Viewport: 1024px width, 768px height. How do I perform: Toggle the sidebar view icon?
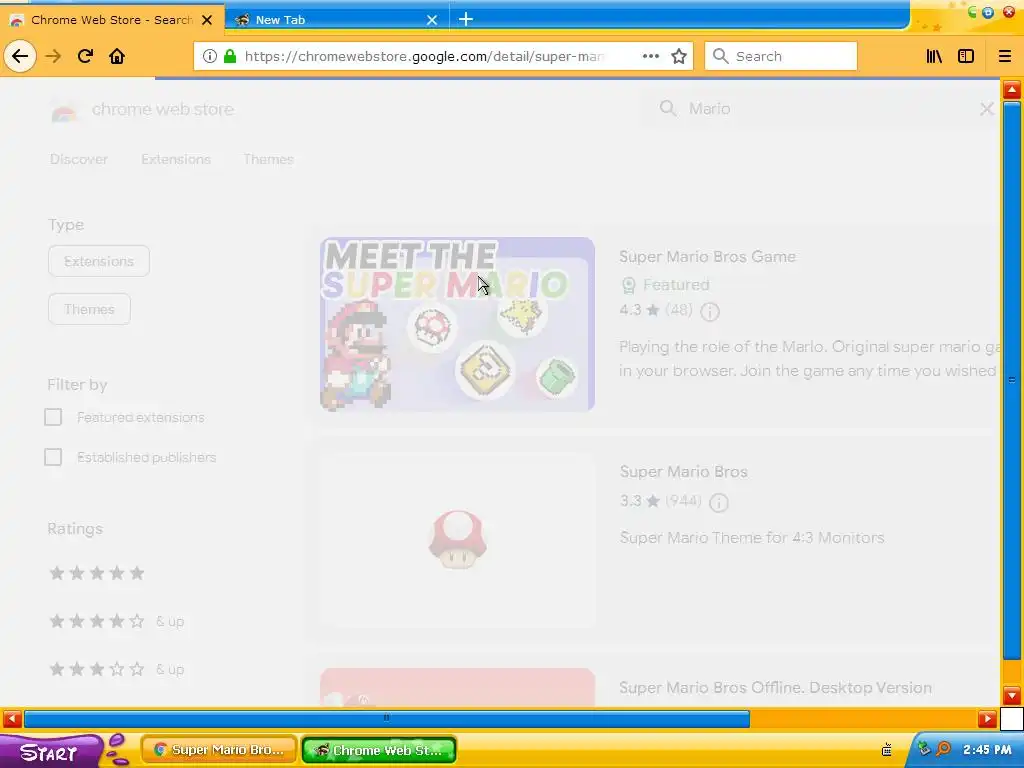(966, 56)
